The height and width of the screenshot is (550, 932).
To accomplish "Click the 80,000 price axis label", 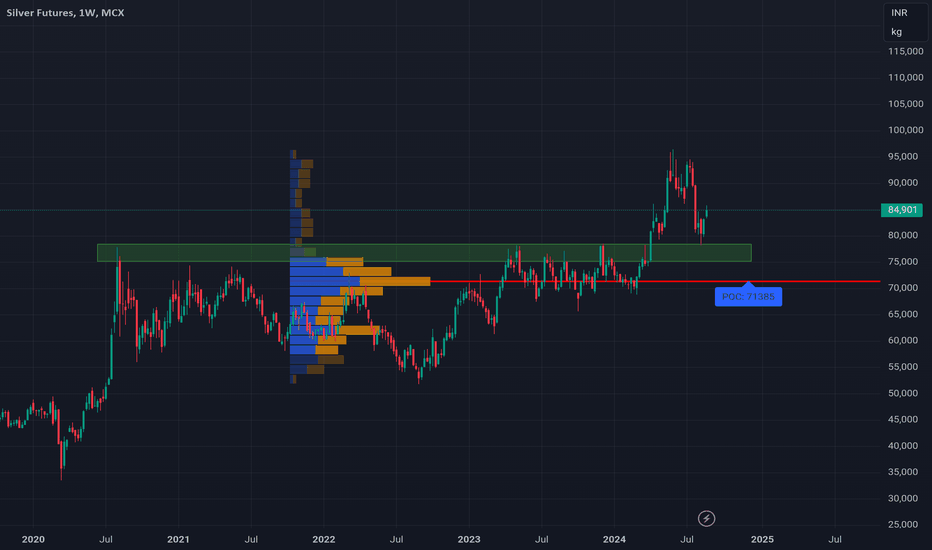I will coord(903,235).
